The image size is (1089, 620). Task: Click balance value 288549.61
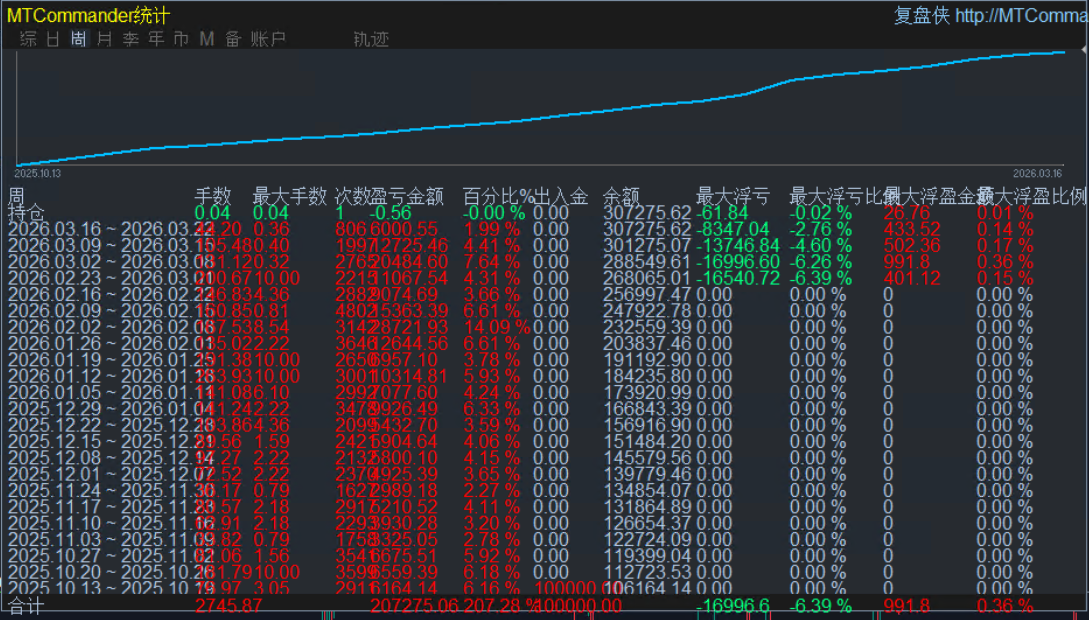647,262
